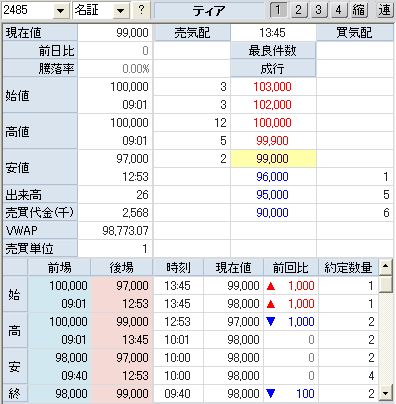Screen dimensions: 396x404
Task: Click the red up arrow at 13:45 99,000
Action: (271, 286)
